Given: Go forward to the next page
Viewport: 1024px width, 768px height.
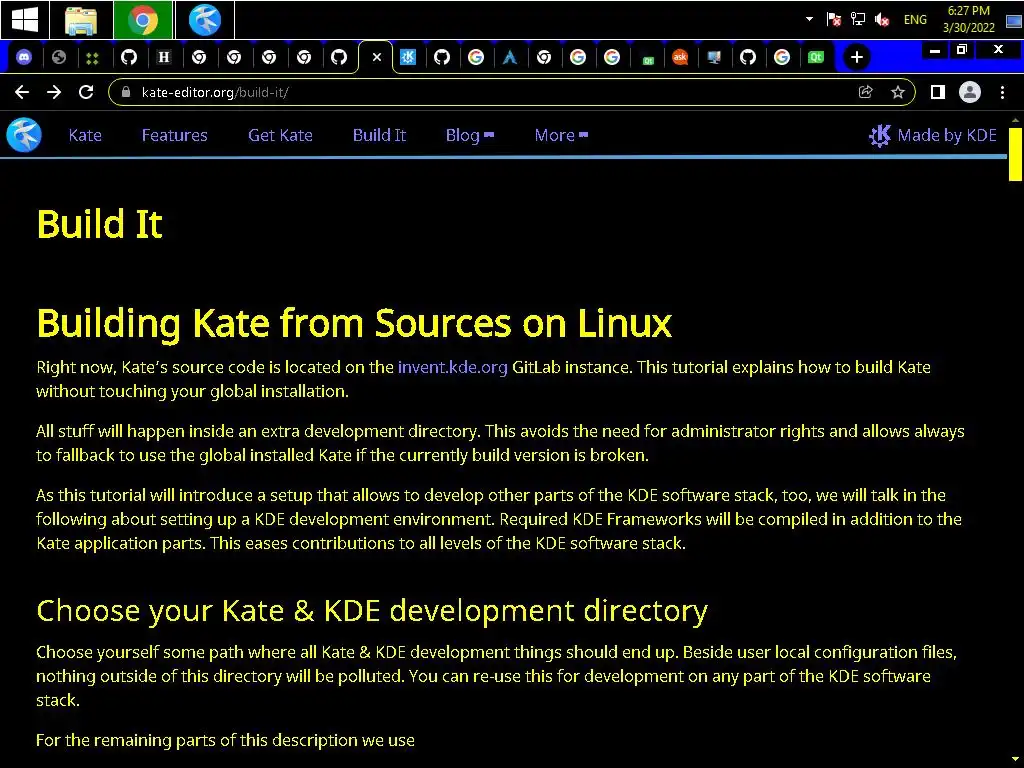Looking at the screenshot, I should 54,92.
